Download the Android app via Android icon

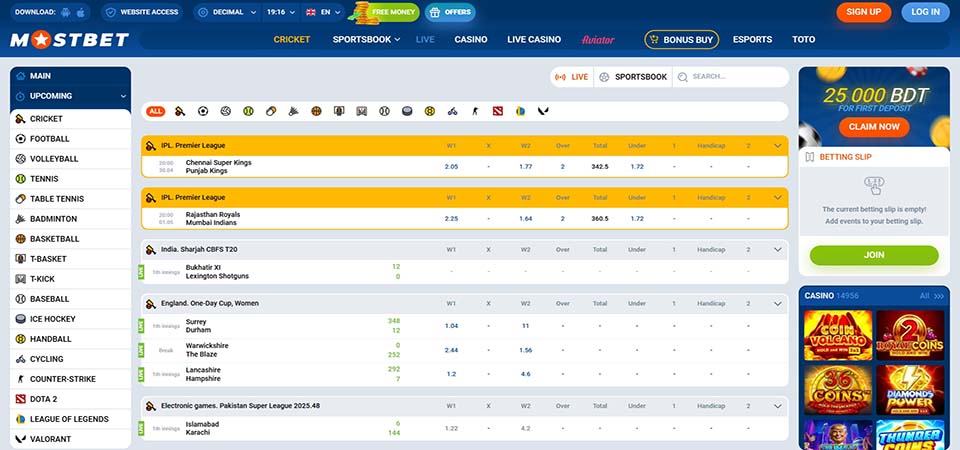(66, 12)
